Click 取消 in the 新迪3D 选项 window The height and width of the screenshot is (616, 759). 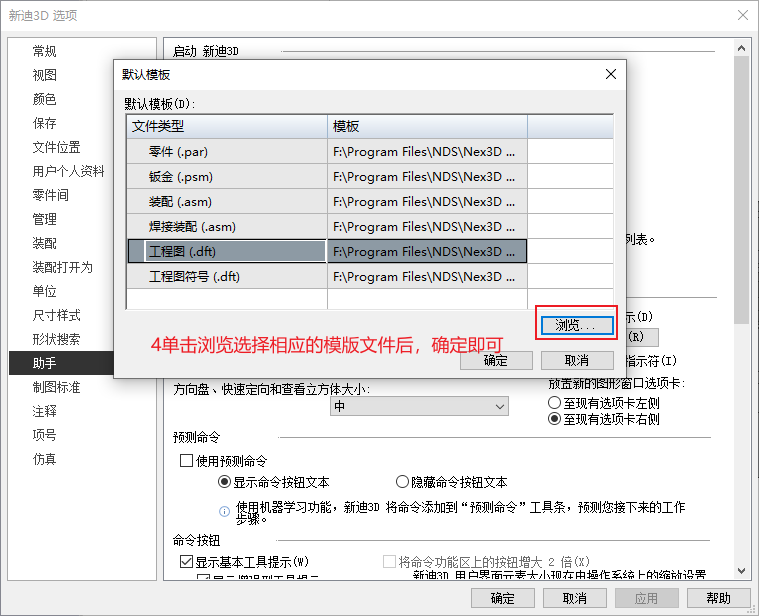(x=575, y=598)
